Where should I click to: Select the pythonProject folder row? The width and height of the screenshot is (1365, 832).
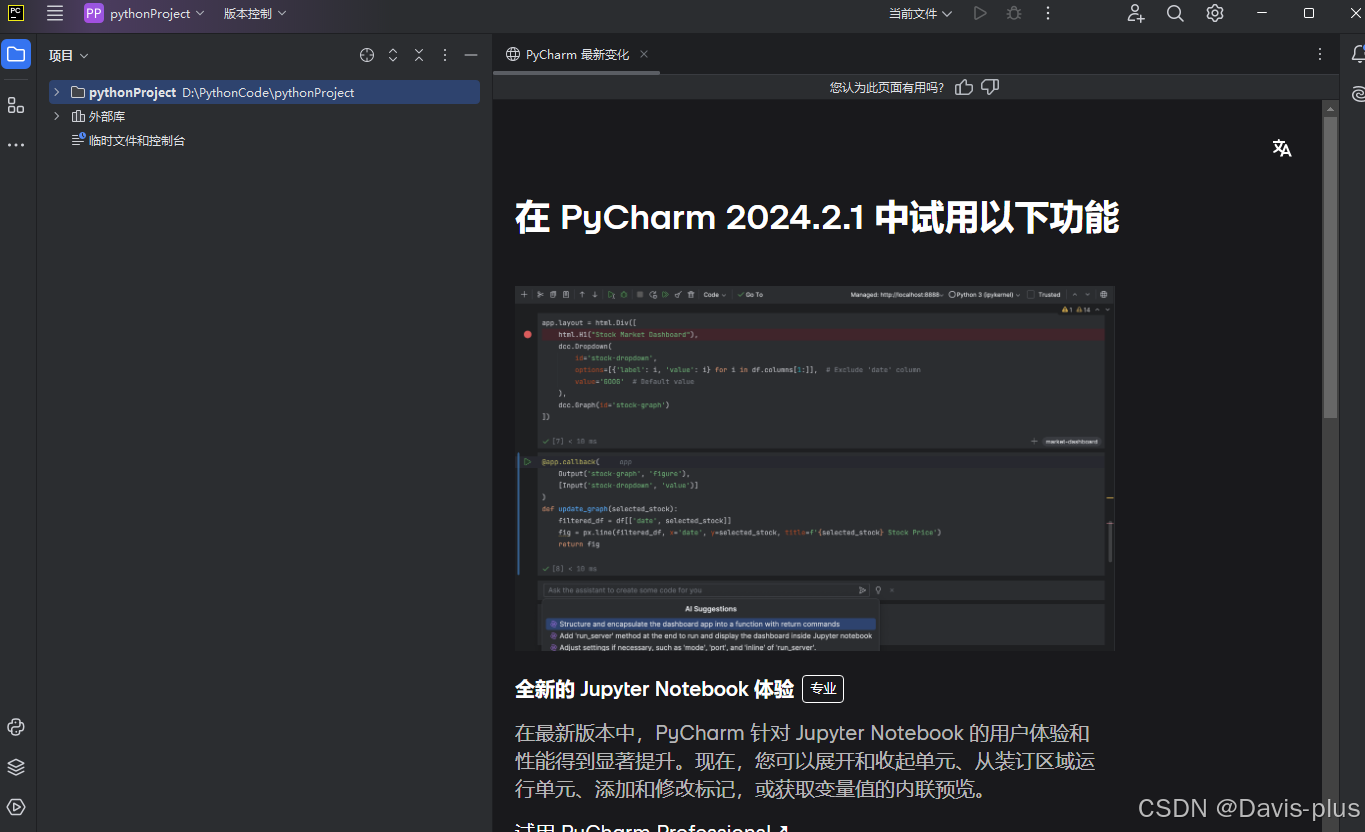pos(264,92)
